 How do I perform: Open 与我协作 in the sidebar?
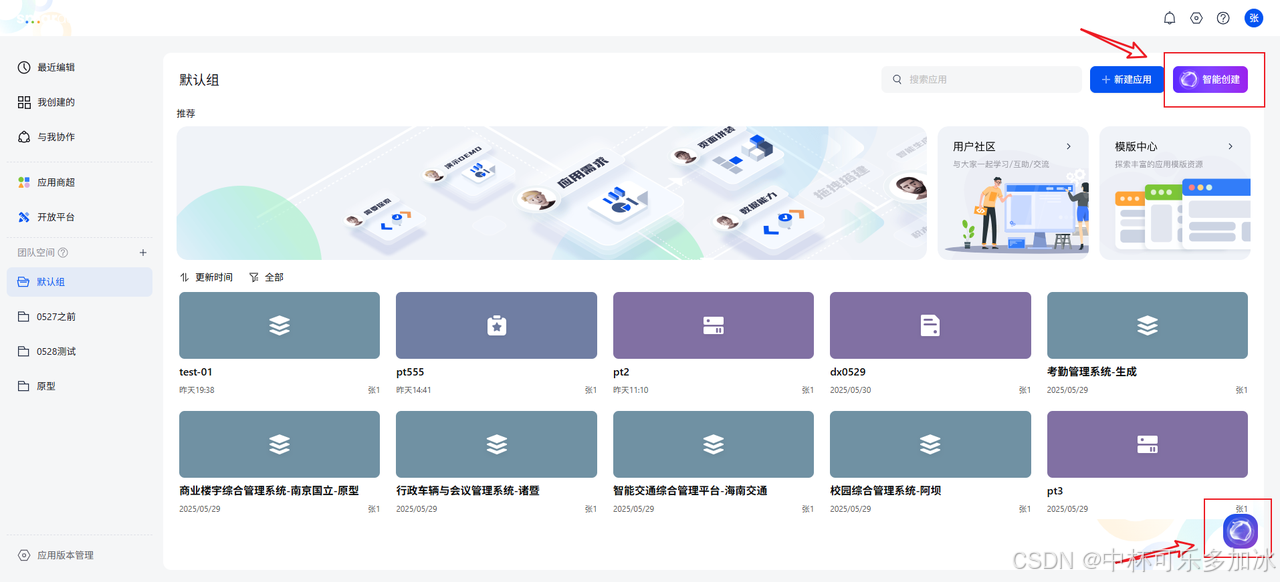(x=78, y=137)
